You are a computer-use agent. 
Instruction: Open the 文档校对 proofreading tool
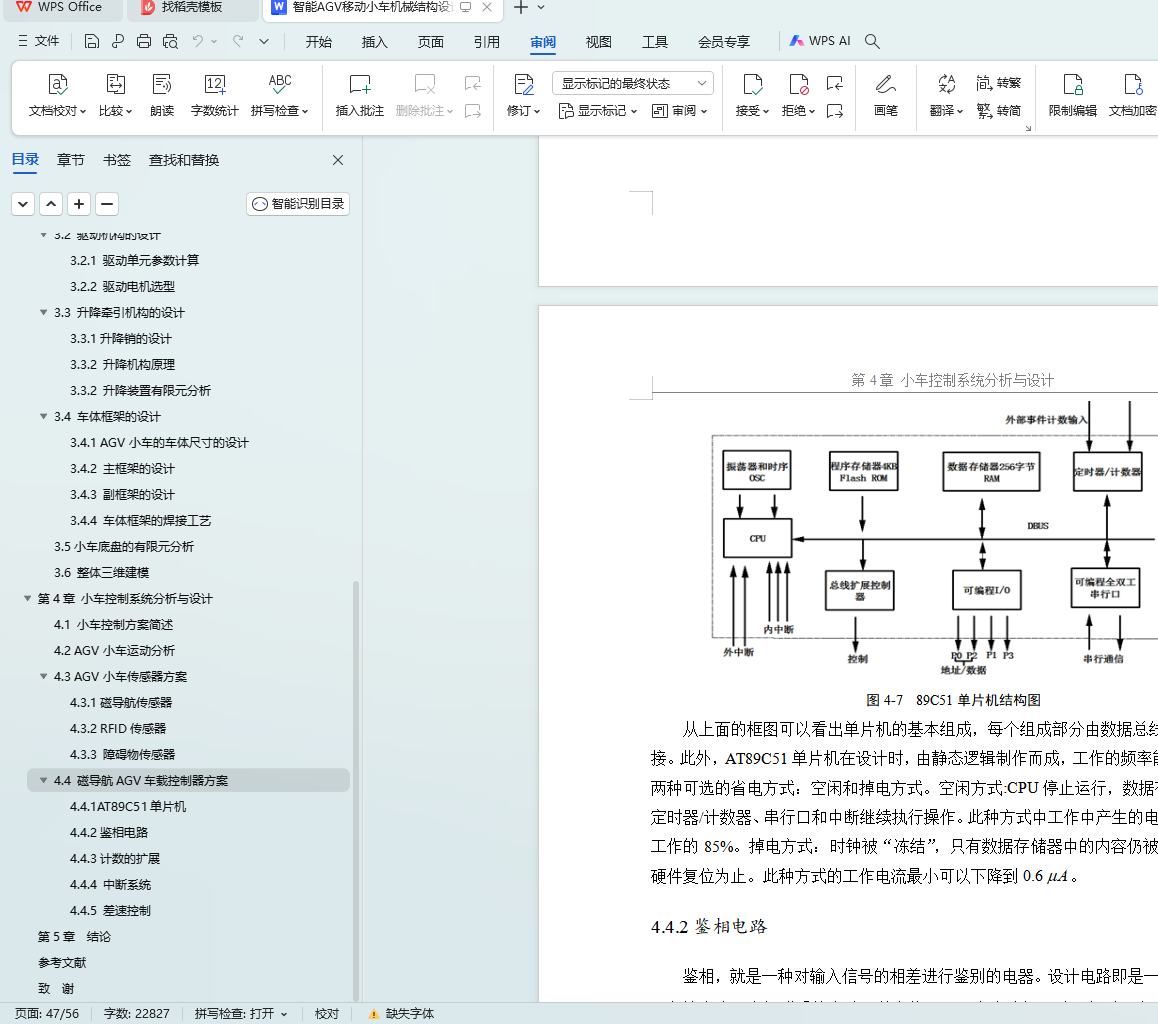(58, 95)
